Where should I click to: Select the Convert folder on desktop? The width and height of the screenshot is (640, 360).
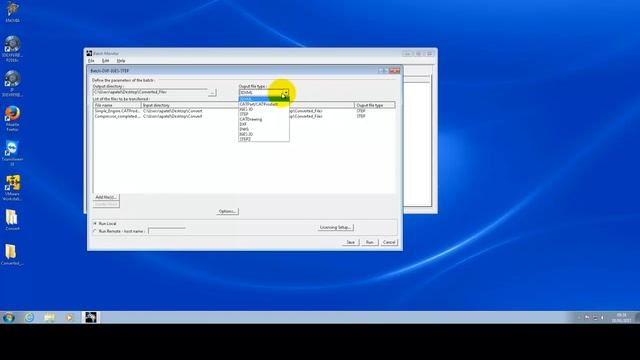click(12, 220)
